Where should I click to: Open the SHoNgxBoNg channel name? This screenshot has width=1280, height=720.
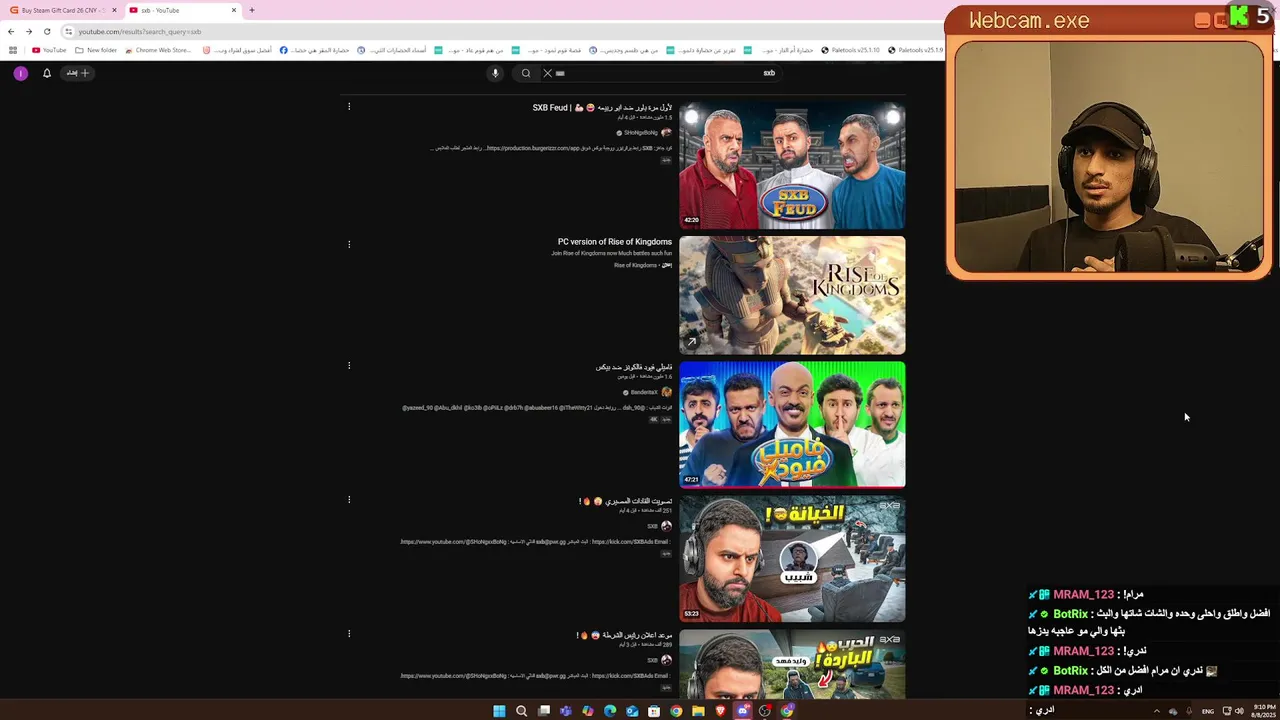click(641, 133)
